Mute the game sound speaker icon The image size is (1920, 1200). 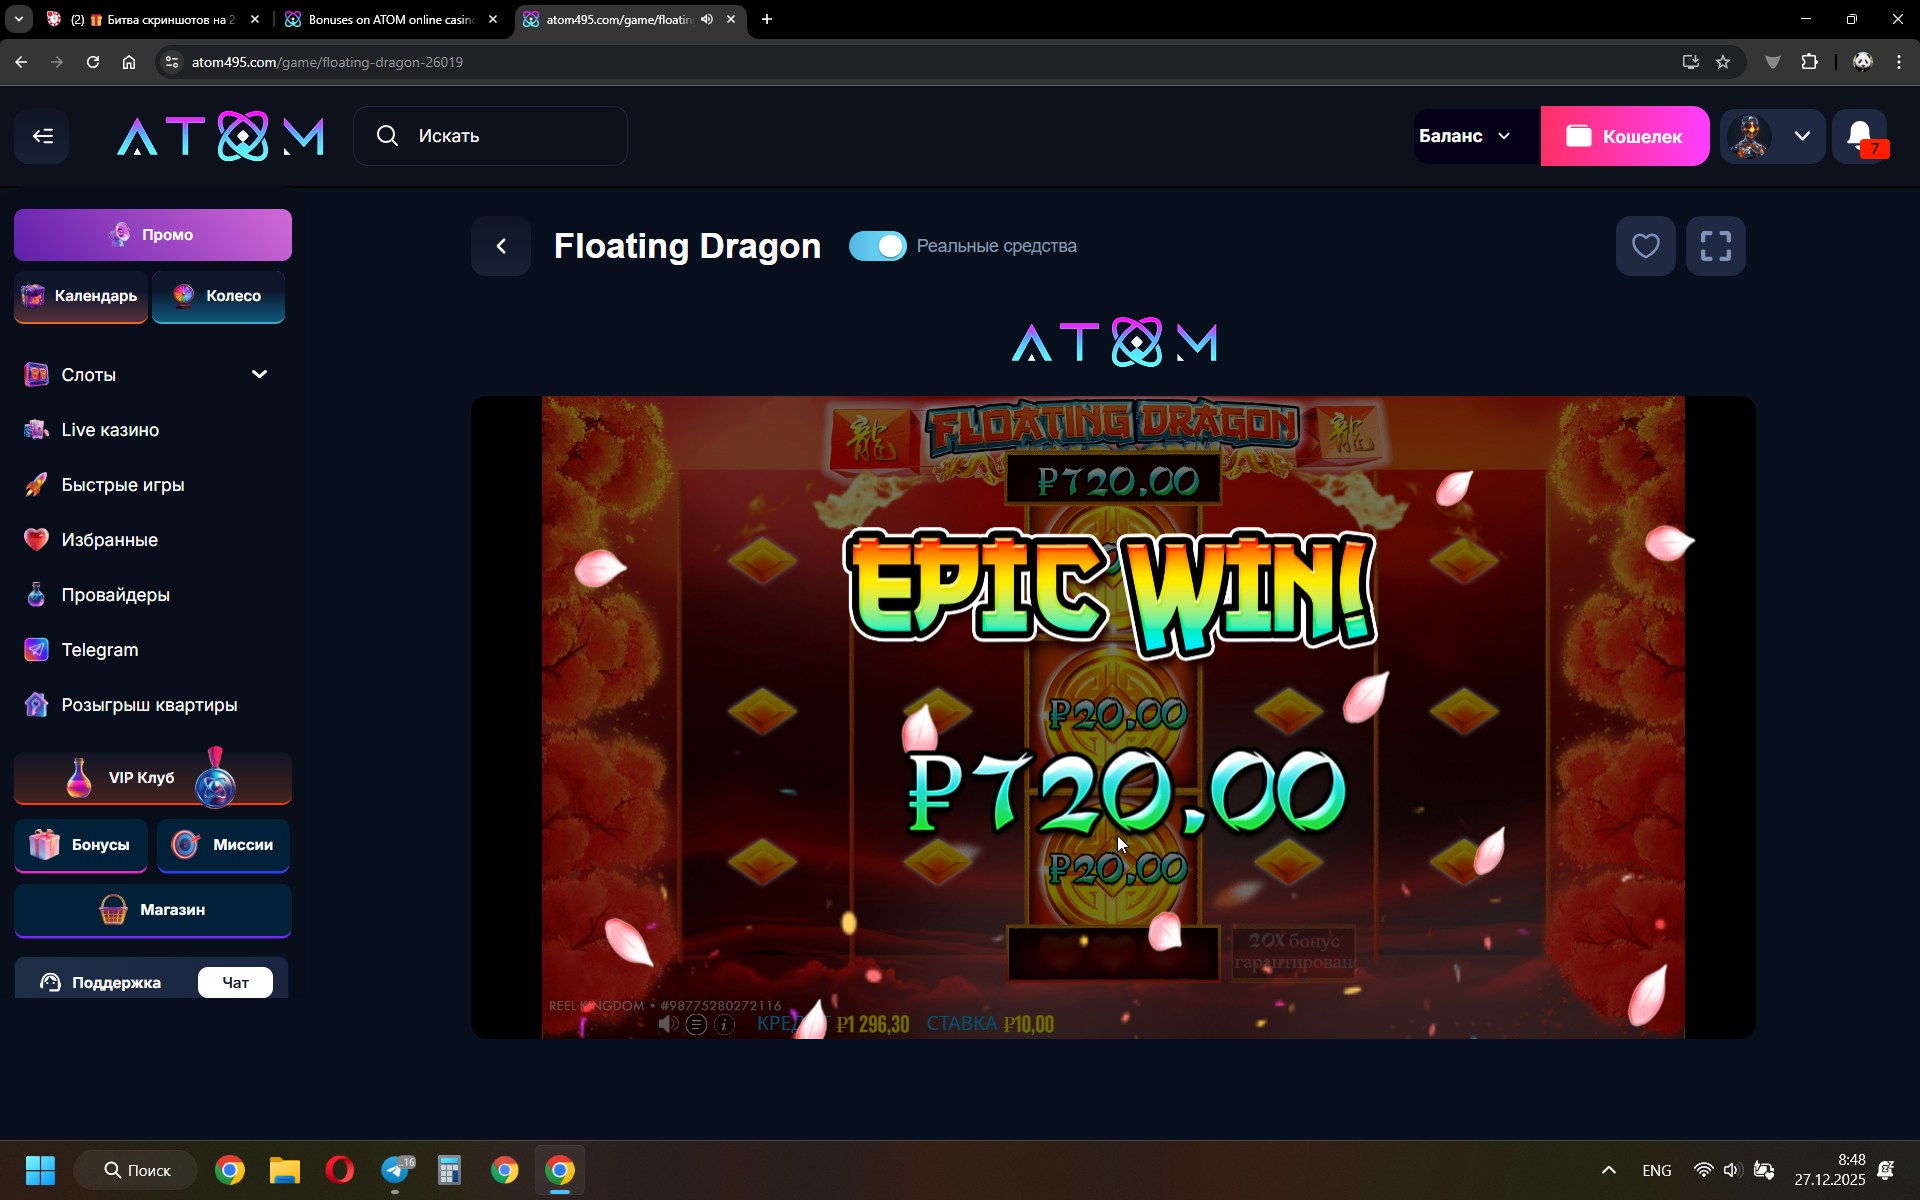(x=668, y=1024)
